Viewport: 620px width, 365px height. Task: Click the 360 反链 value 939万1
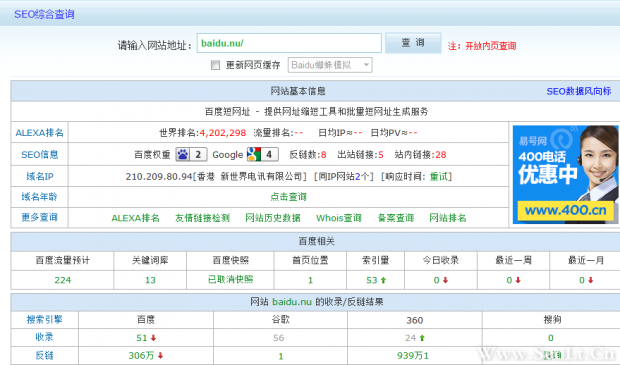413,356
